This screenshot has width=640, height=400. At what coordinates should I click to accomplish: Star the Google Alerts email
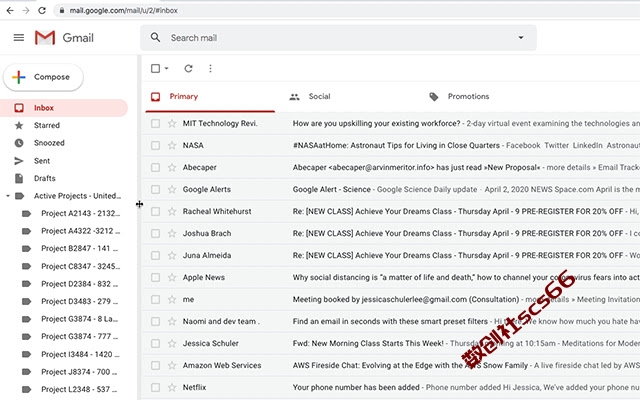pyautogui.click(x=172, y=189)
